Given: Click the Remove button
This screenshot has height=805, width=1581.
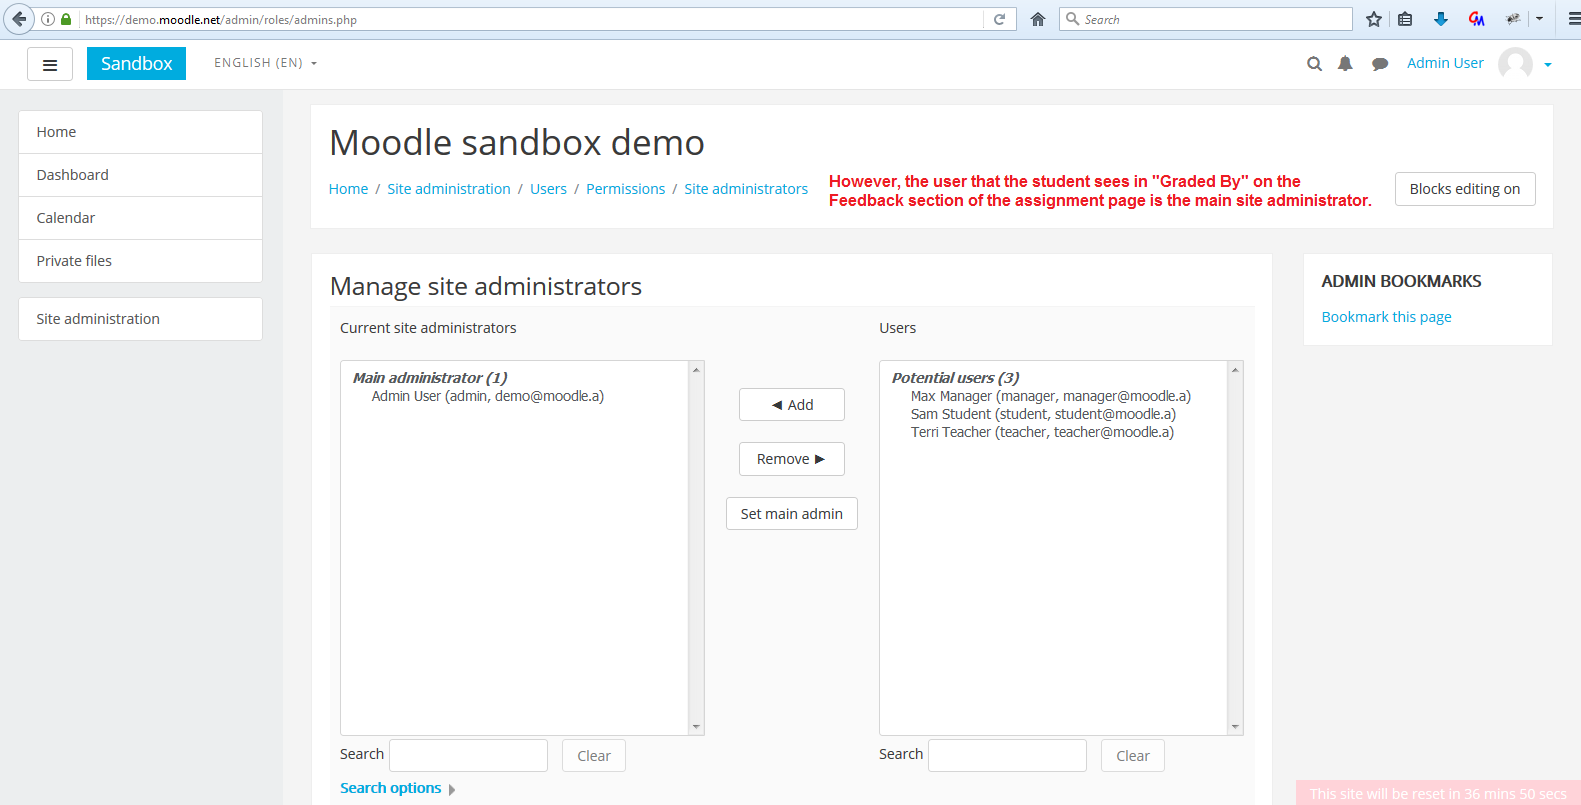Looking at the screenshot, I should pyautogui.click(x=792, y=459).
